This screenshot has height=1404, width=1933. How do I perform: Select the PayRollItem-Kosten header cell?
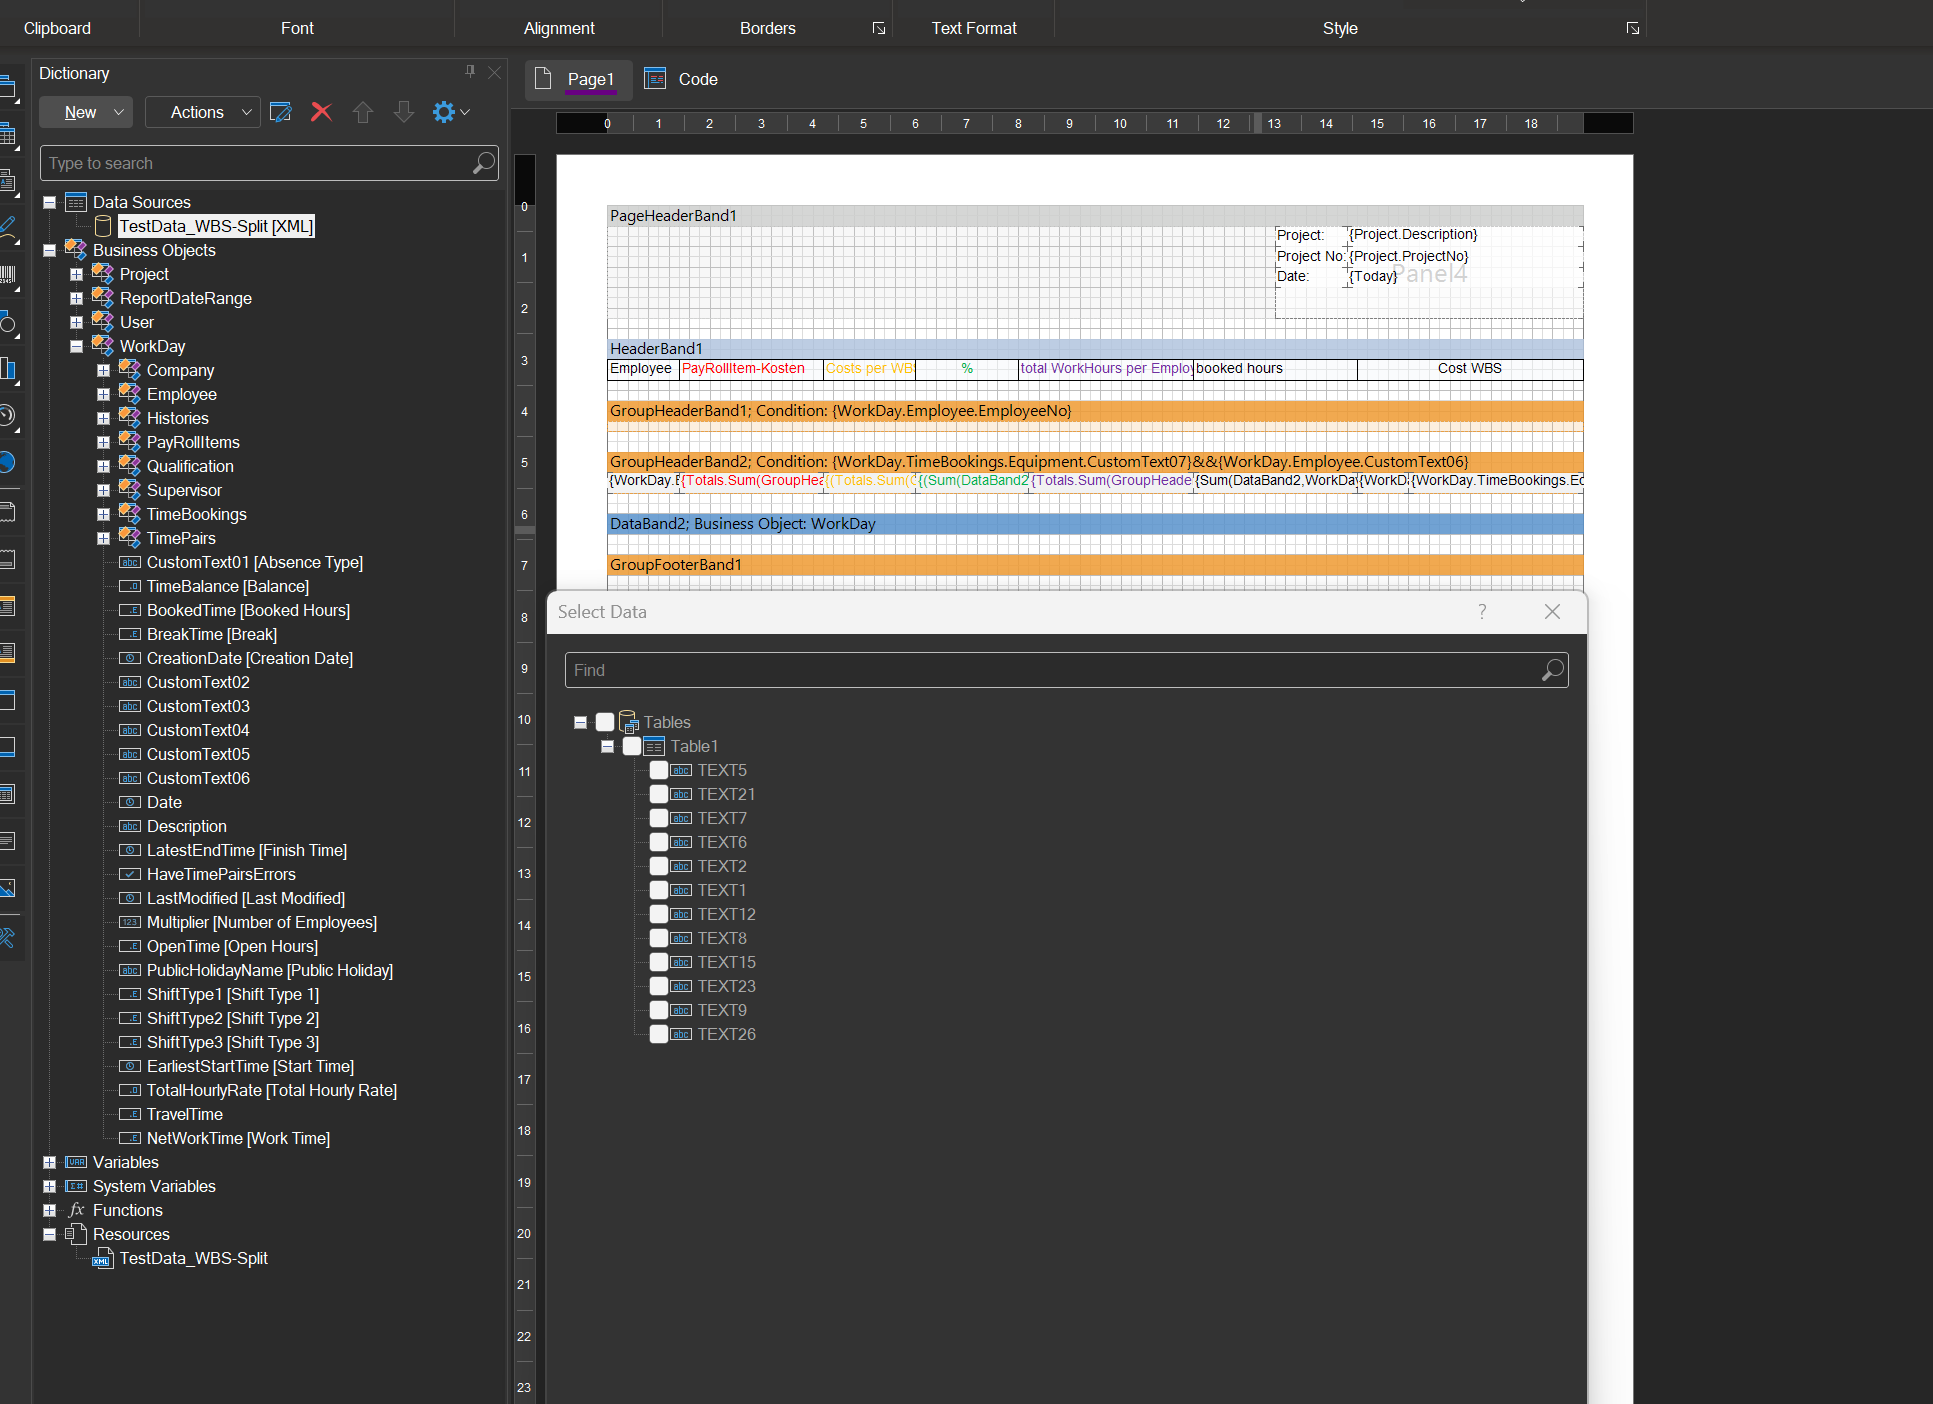pyautogui.click(x=751, y=369)
